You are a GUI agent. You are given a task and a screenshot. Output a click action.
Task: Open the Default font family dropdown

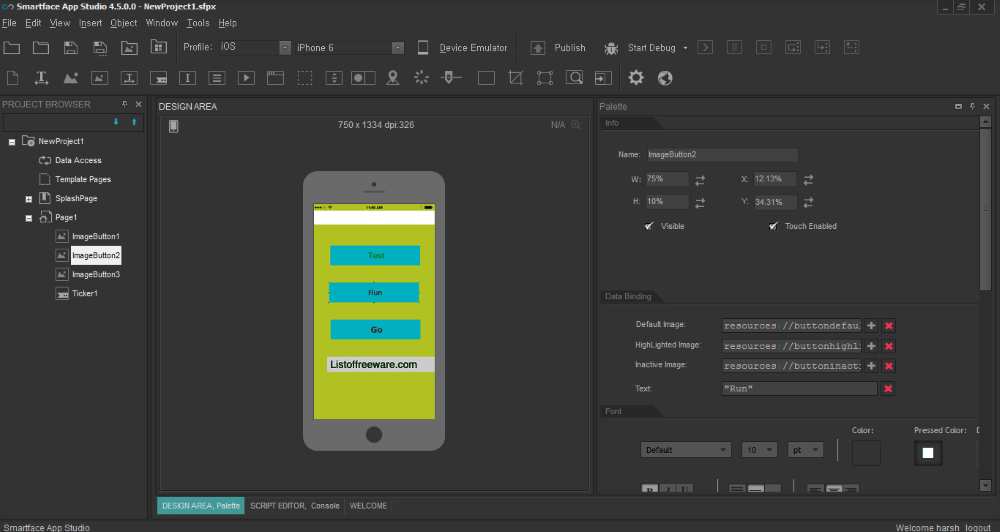tap(686, 450)
